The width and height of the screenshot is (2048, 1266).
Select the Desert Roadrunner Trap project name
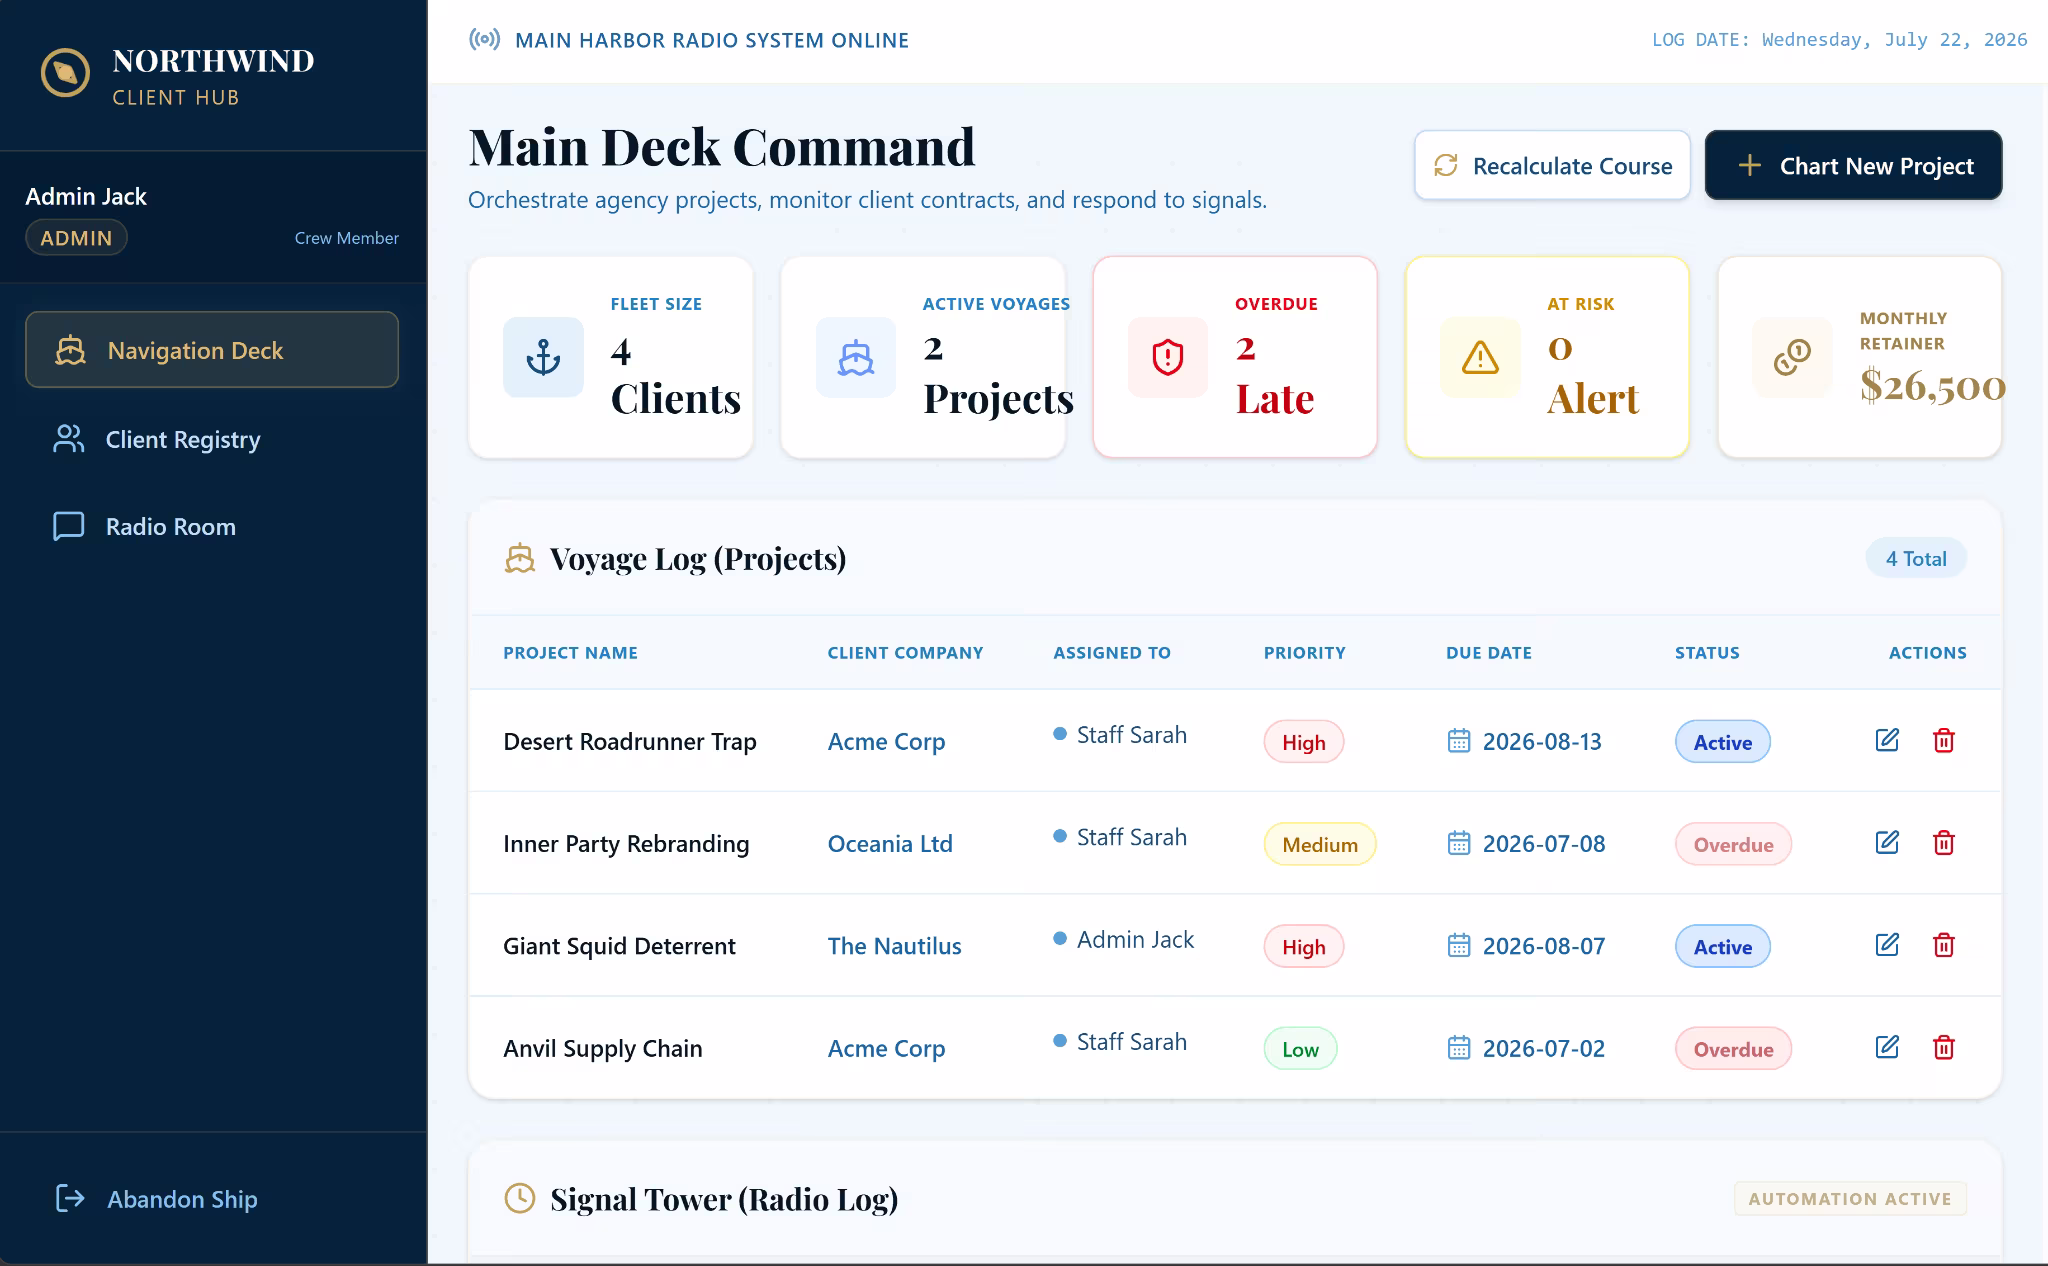coord(630,741)
